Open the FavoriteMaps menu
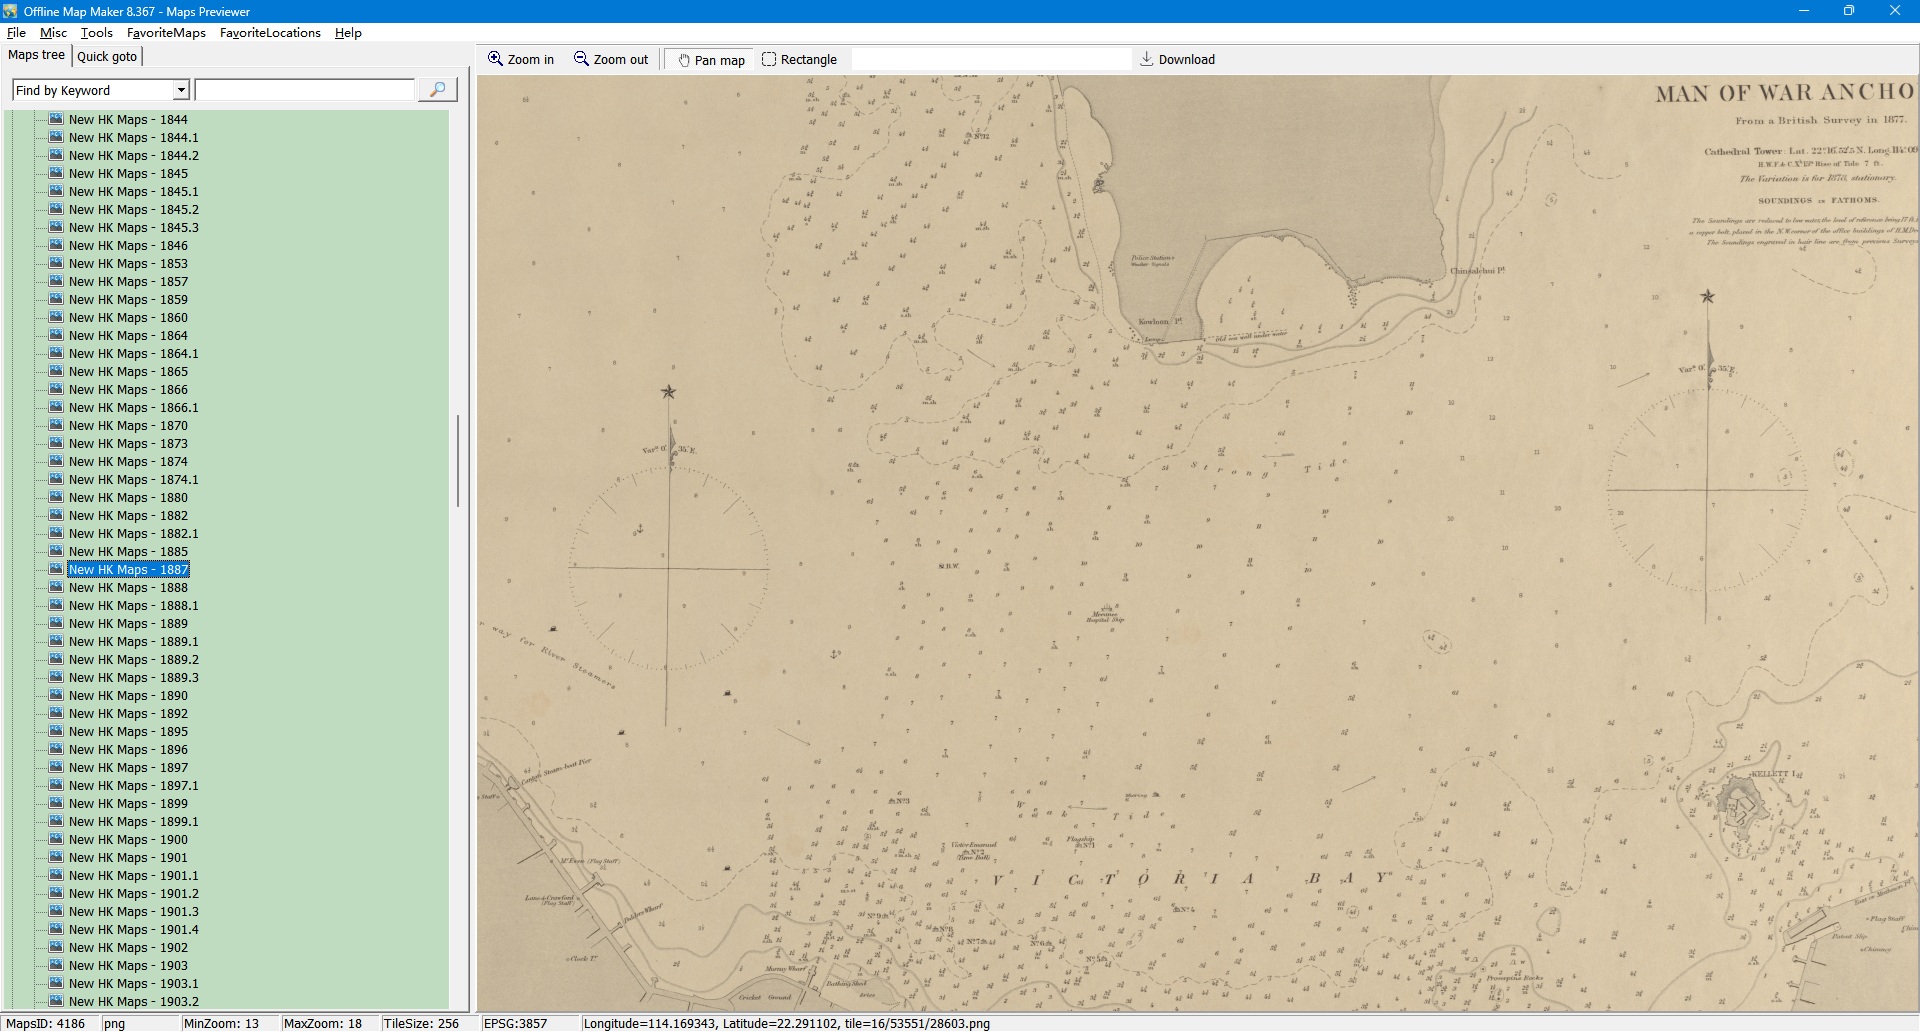Screen dimensions: 1920x1032 [x=166, y=32]
